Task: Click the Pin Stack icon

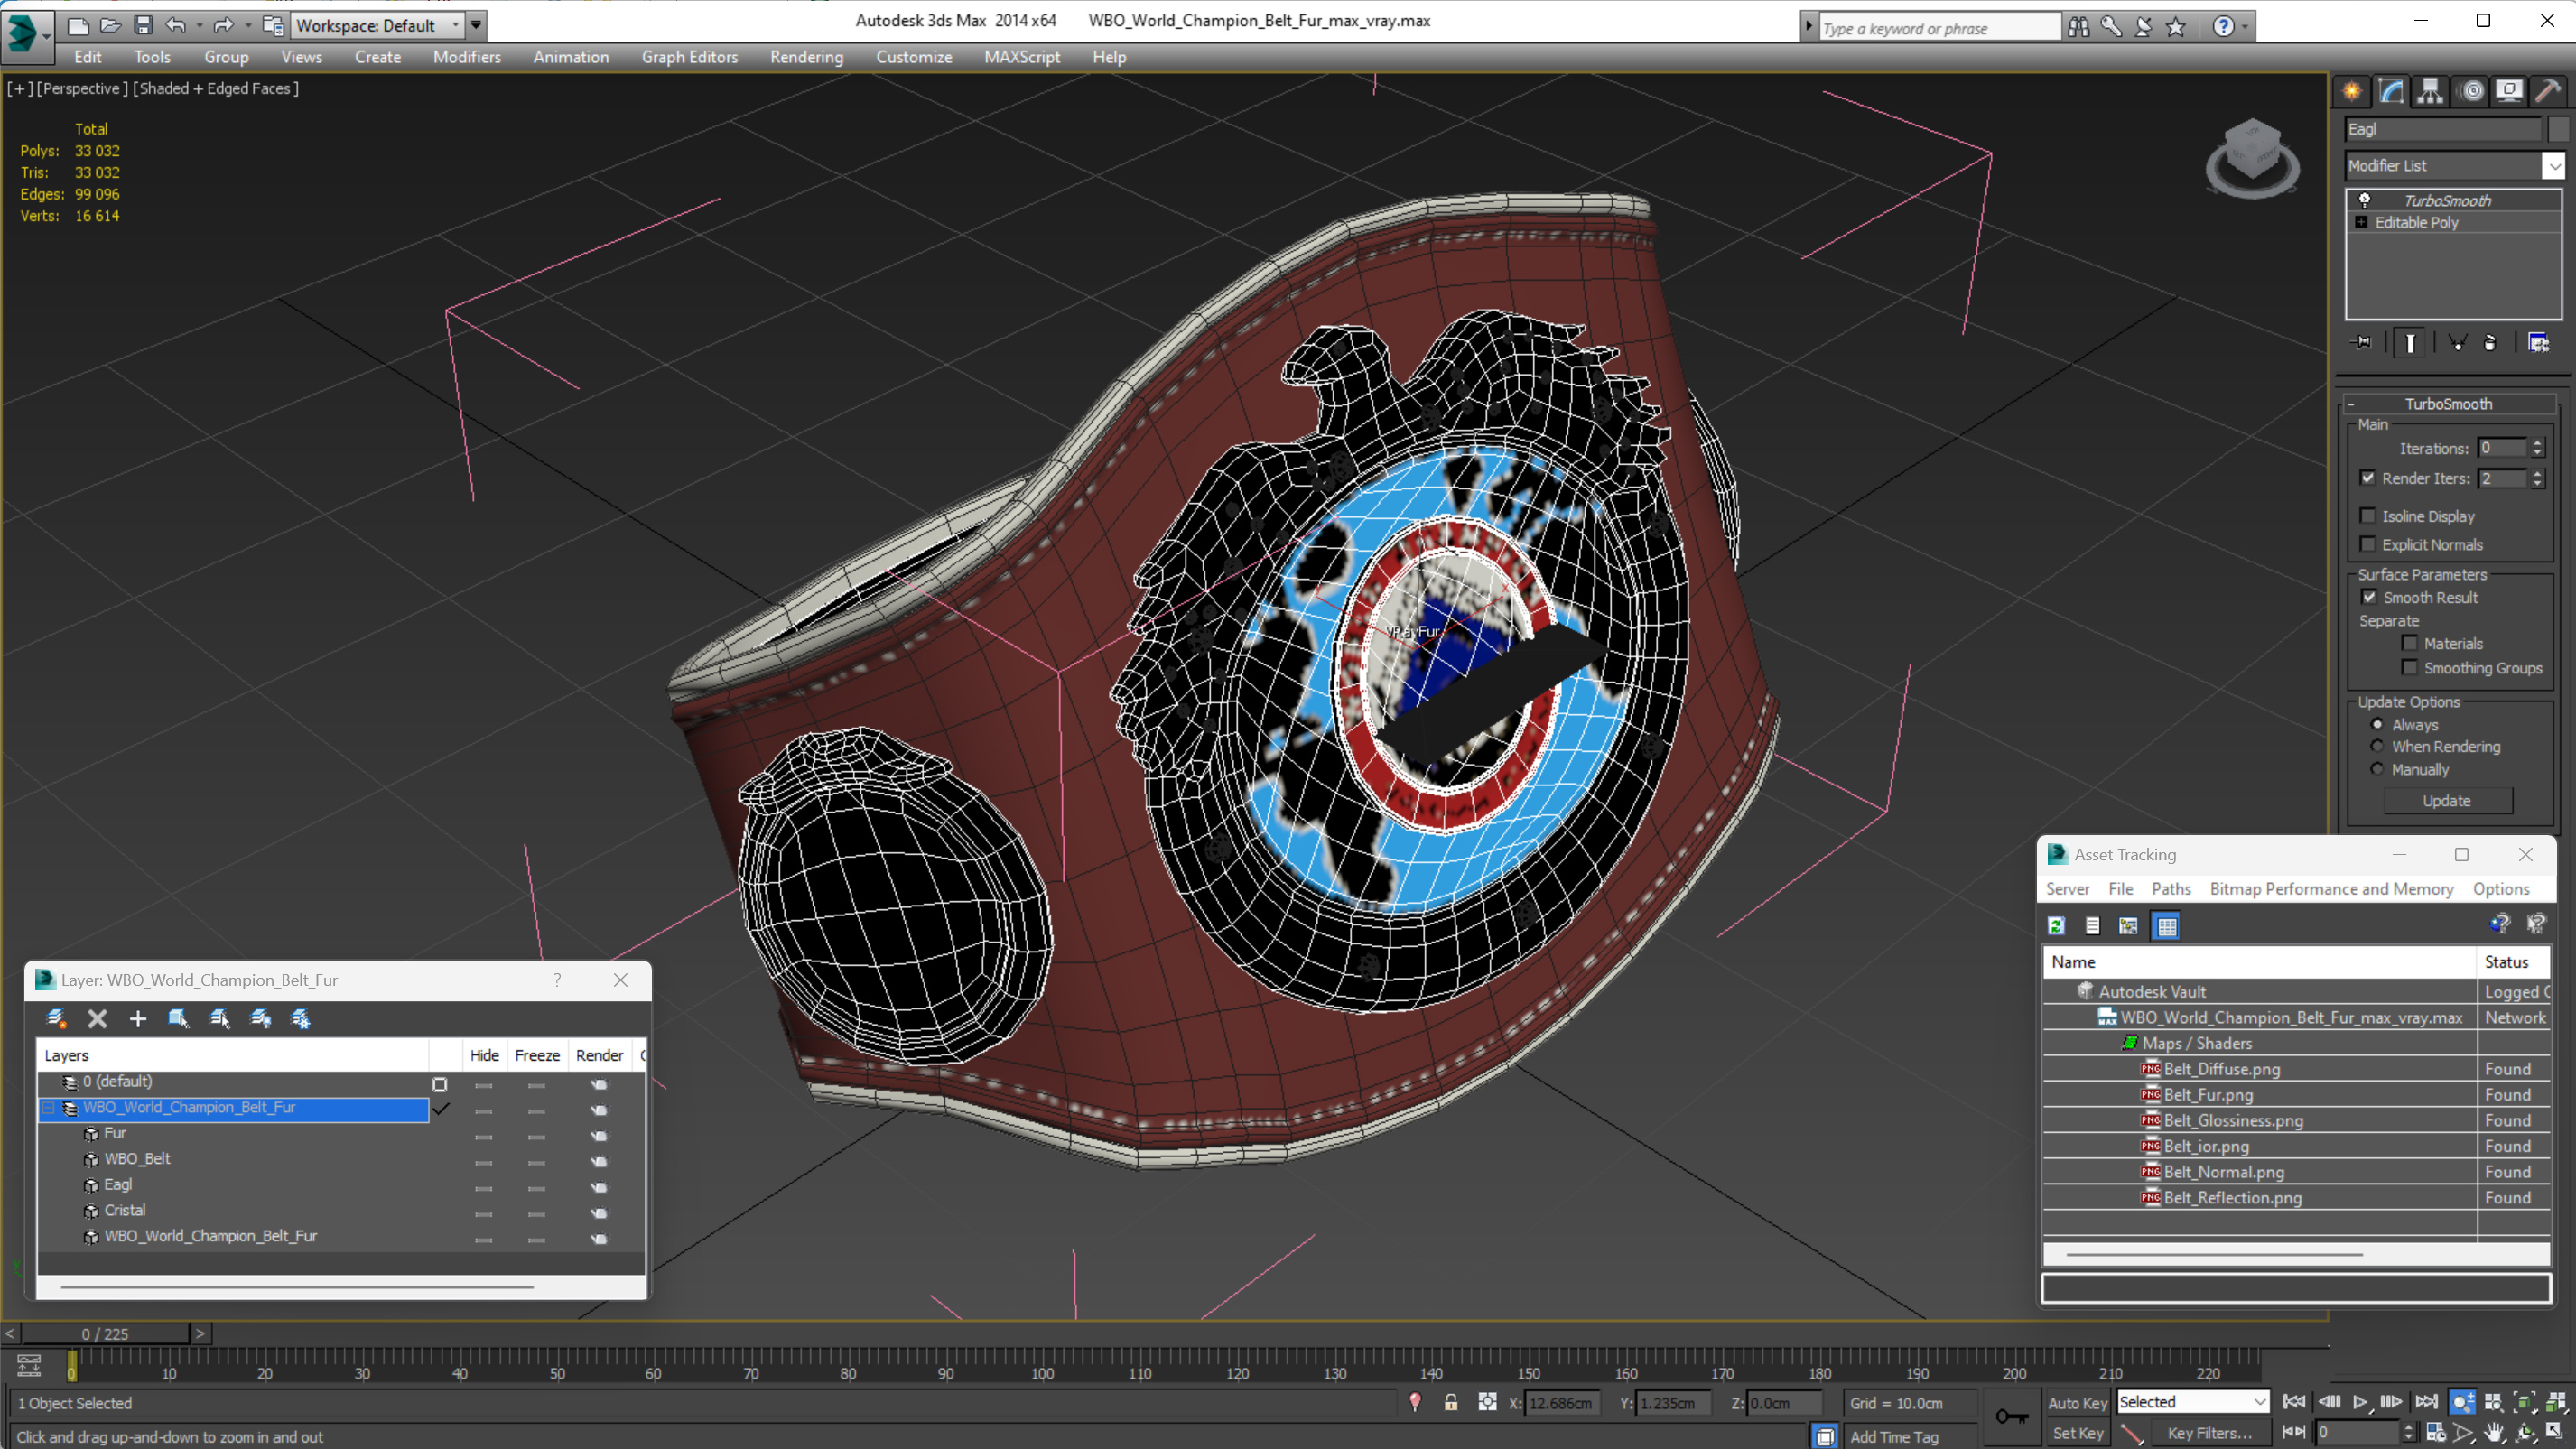Action: click(2362, 343)
